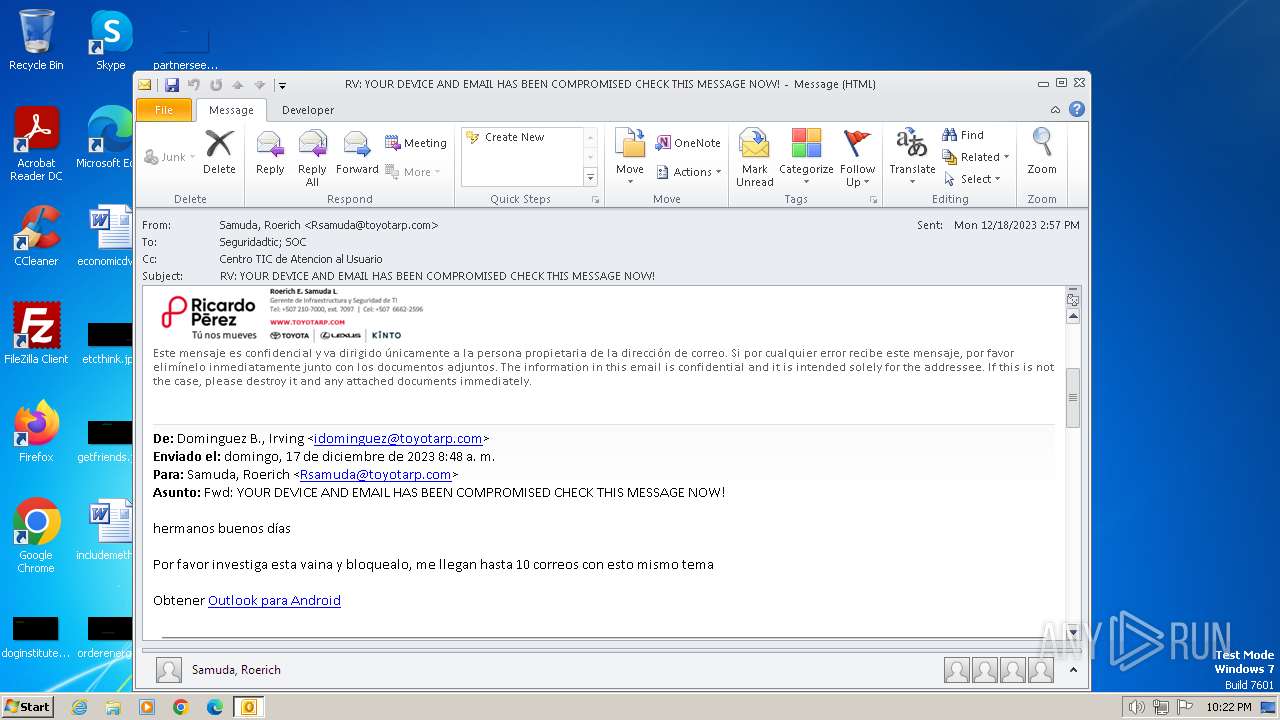Image resolution: width=1280 pixels, height=720 pixels.
Task: Open Recycle Bin on desktop
Action: 36,41
